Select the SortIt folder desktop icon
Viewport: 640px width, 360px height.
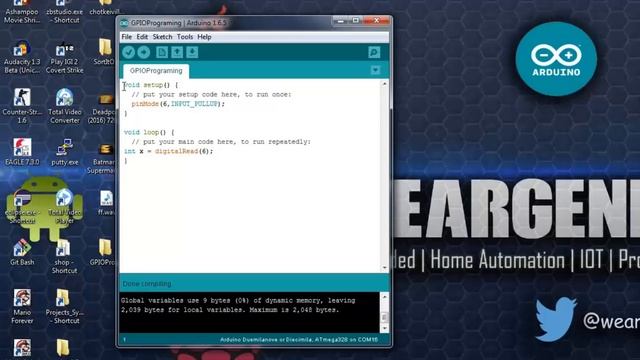pyautogui.click(x=104, y=52)
